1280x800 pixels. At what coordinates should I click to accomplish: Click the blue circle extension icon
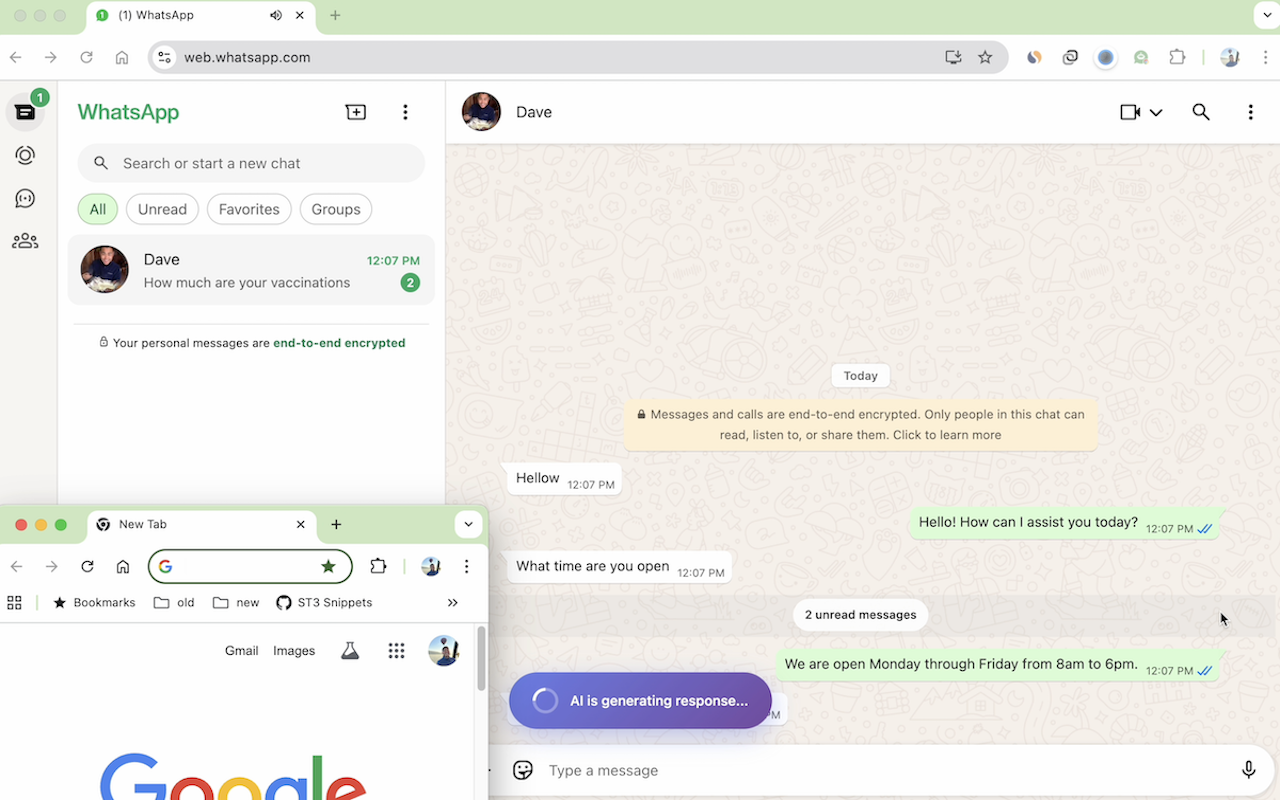coord(1105,57)
